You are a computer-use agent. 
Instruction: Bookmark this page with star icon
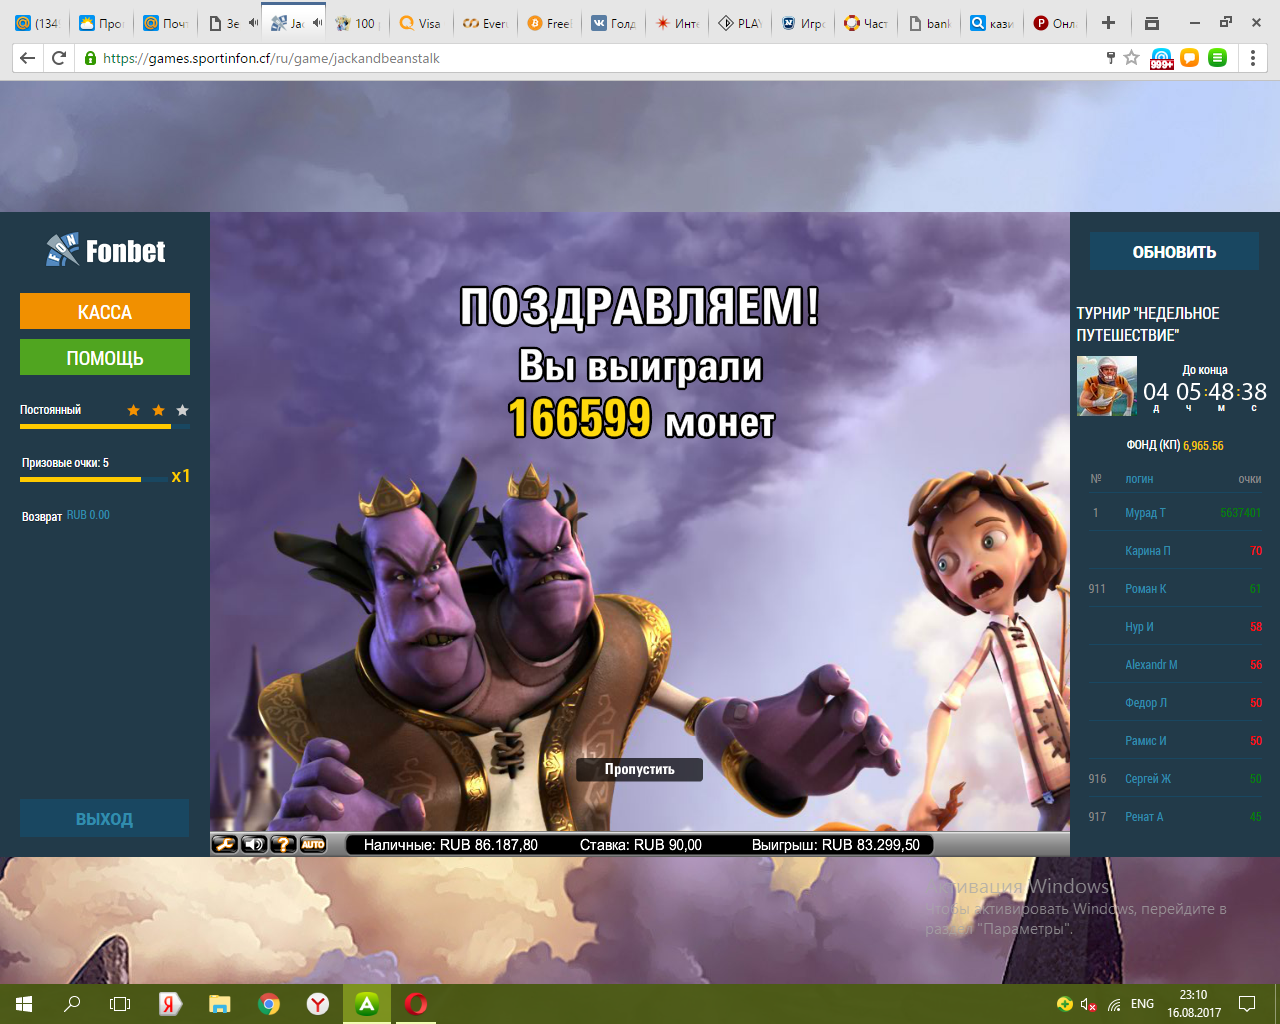1131,58
